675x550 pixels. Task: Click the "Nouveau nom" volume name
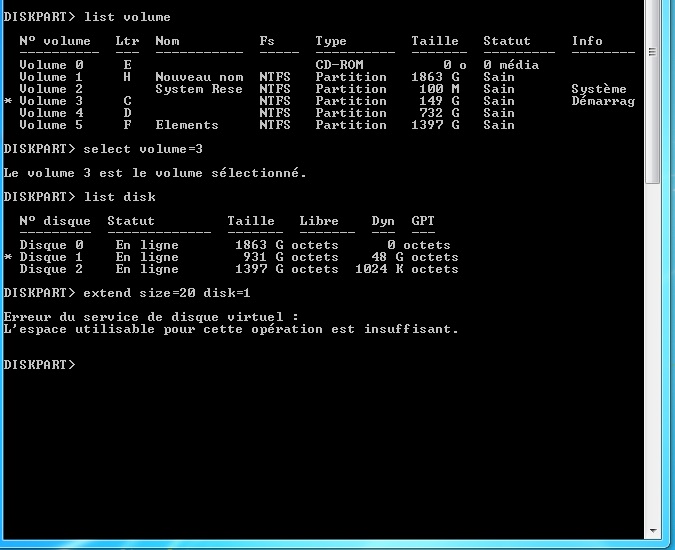pyautogui.click(x=199, y=77)
